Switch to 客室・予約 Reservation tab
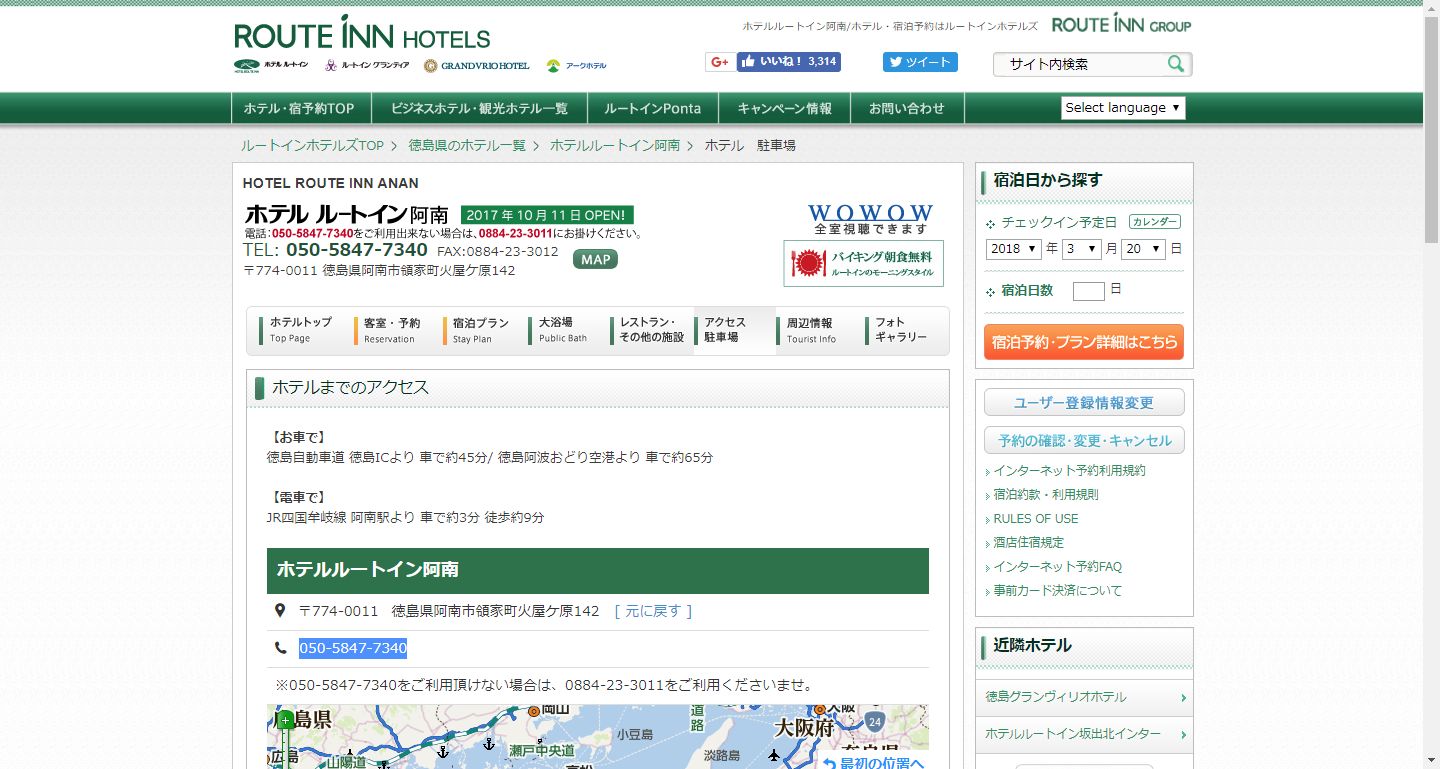The width and height of the screenshot is (1440, 769). 391,331
